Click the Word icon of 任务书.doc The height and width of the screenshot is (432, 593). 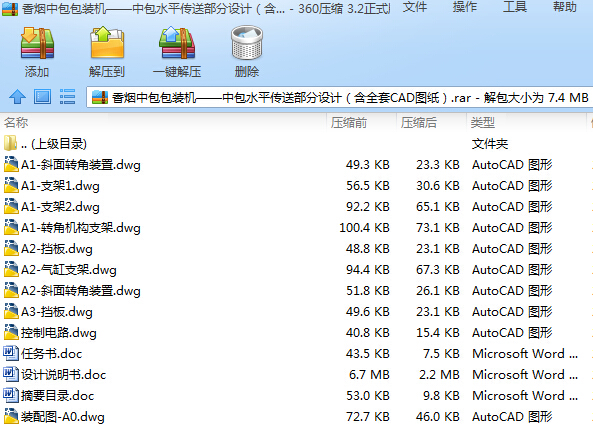click(11, 353)
